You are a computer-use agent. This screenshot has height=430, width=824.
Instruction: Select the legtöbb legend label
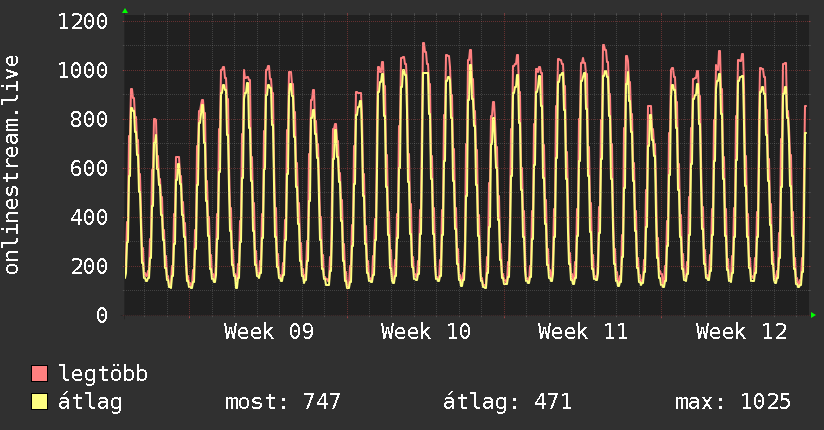coord(103,374)
